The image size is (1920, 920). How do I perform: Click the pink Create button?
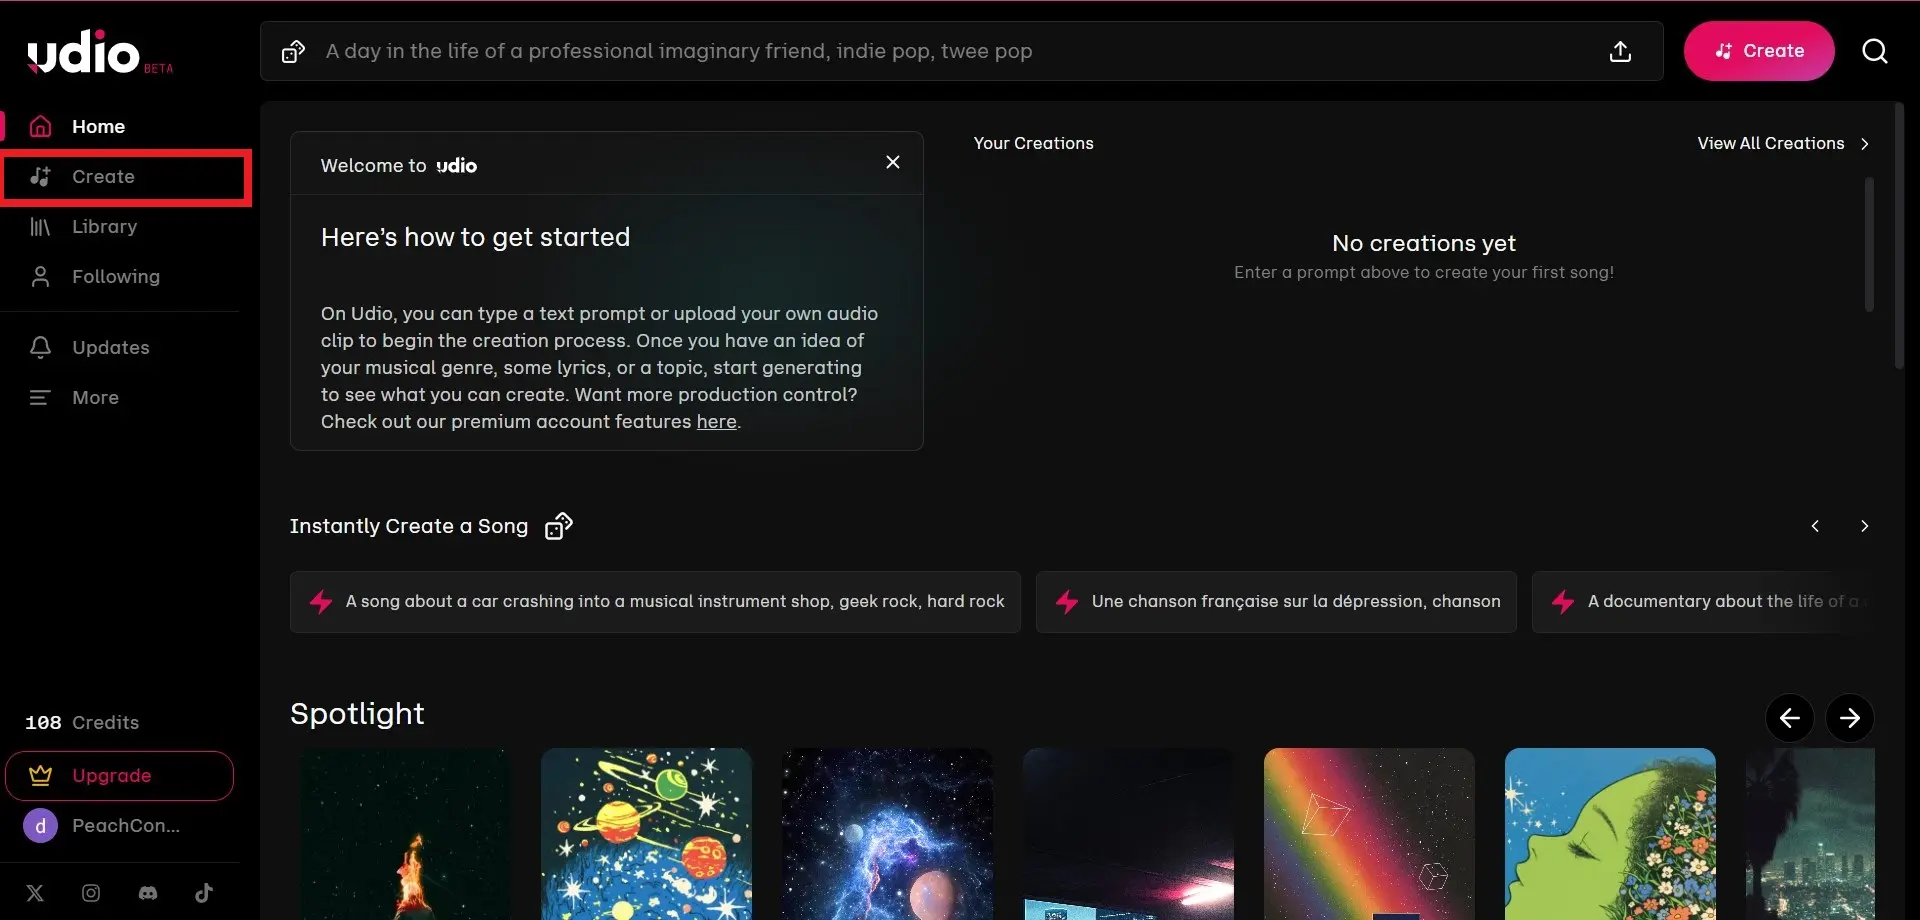[1759, 51]
